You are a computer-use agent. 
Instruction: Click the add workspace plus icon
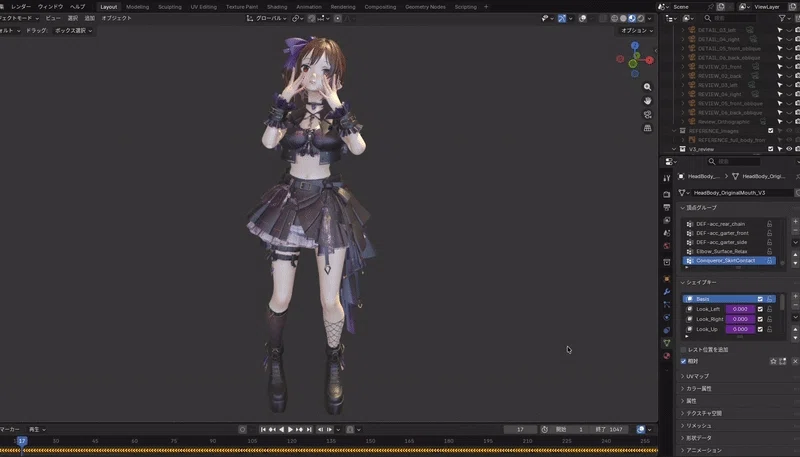(x=486, y=7)
